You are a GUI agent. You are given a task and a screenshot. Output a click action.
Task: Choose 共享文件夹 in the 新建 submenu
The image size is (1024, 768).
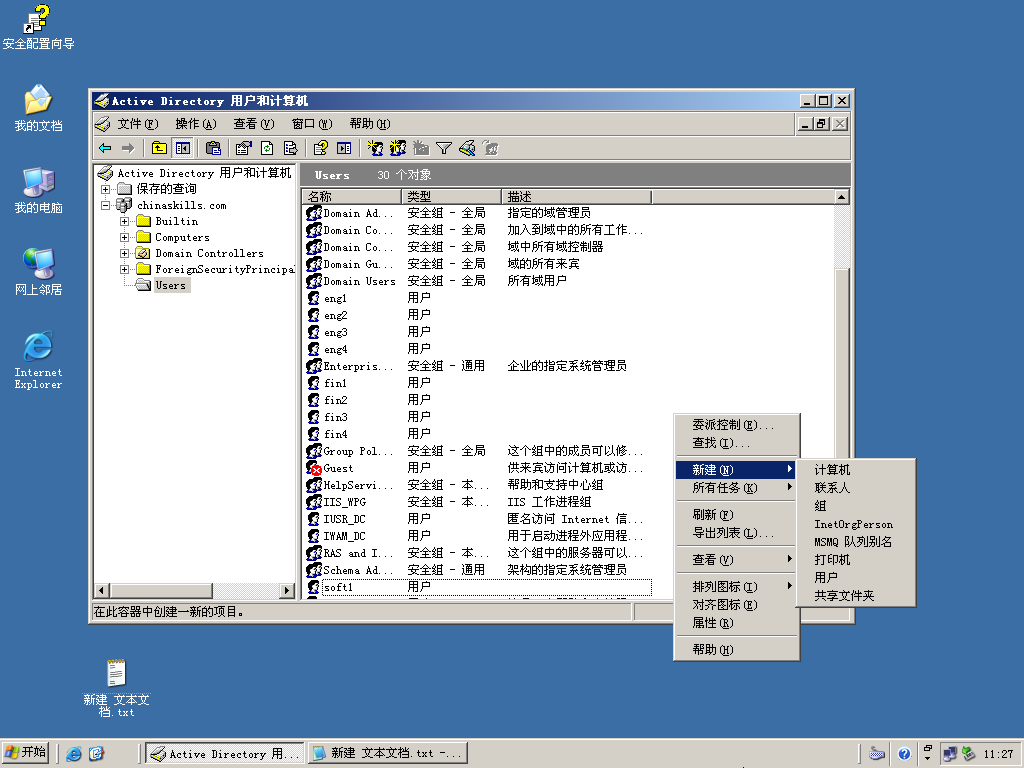856,596
